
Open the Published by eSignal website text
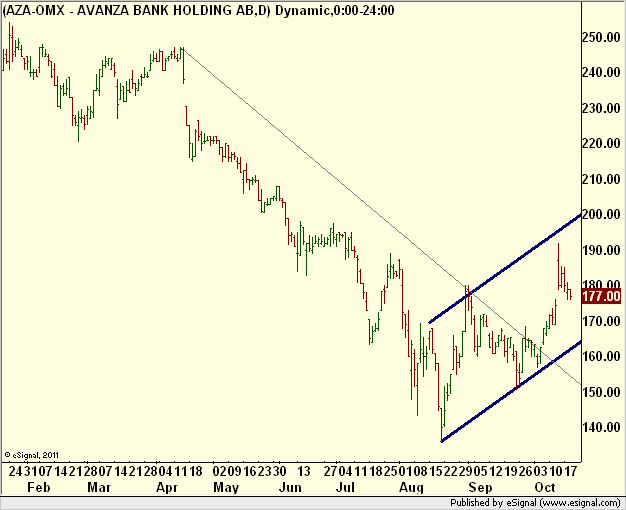click(535, 503)
